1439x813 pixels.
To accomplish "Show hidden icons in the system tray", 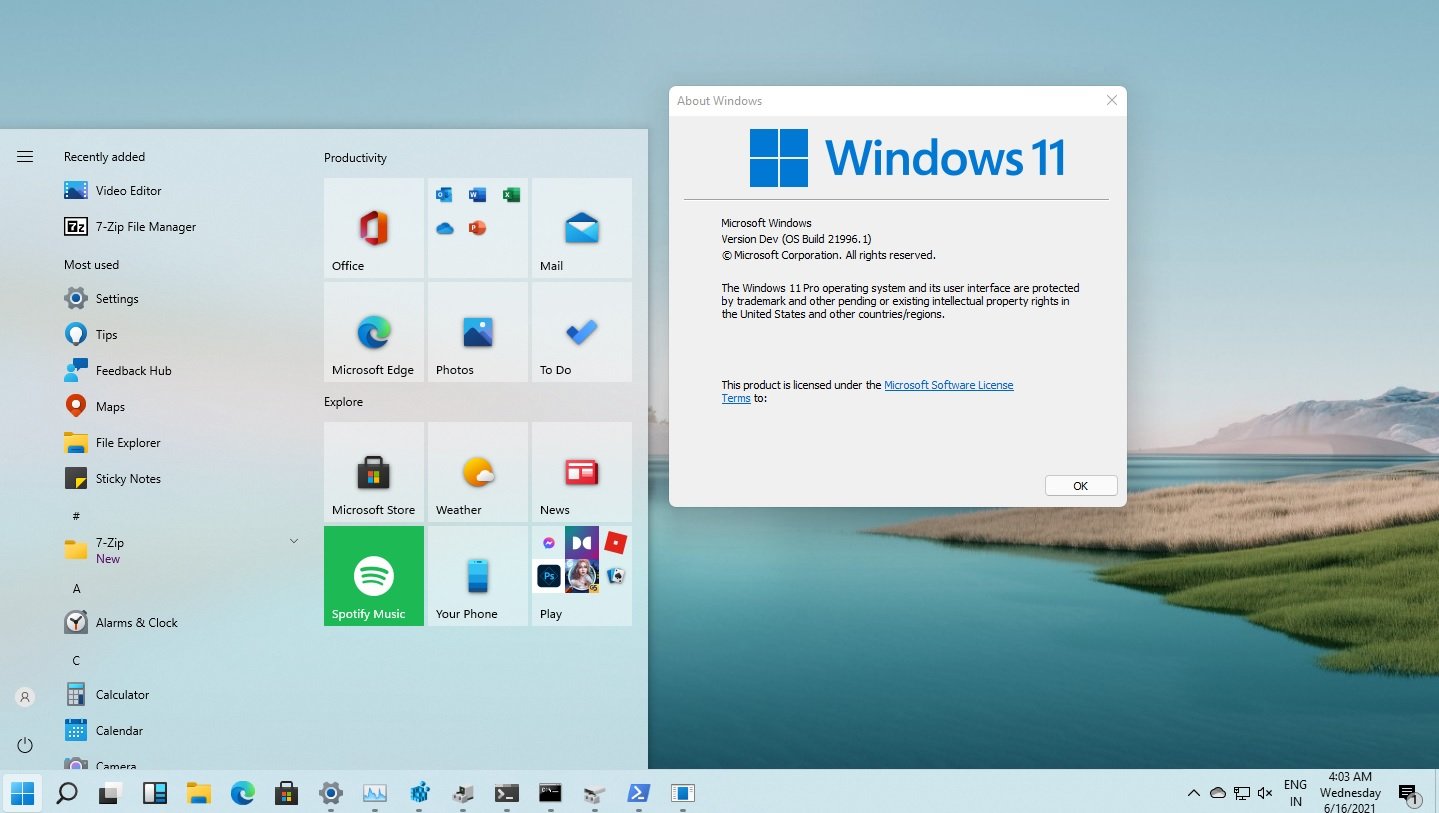I will click(x=1193, y=793).
